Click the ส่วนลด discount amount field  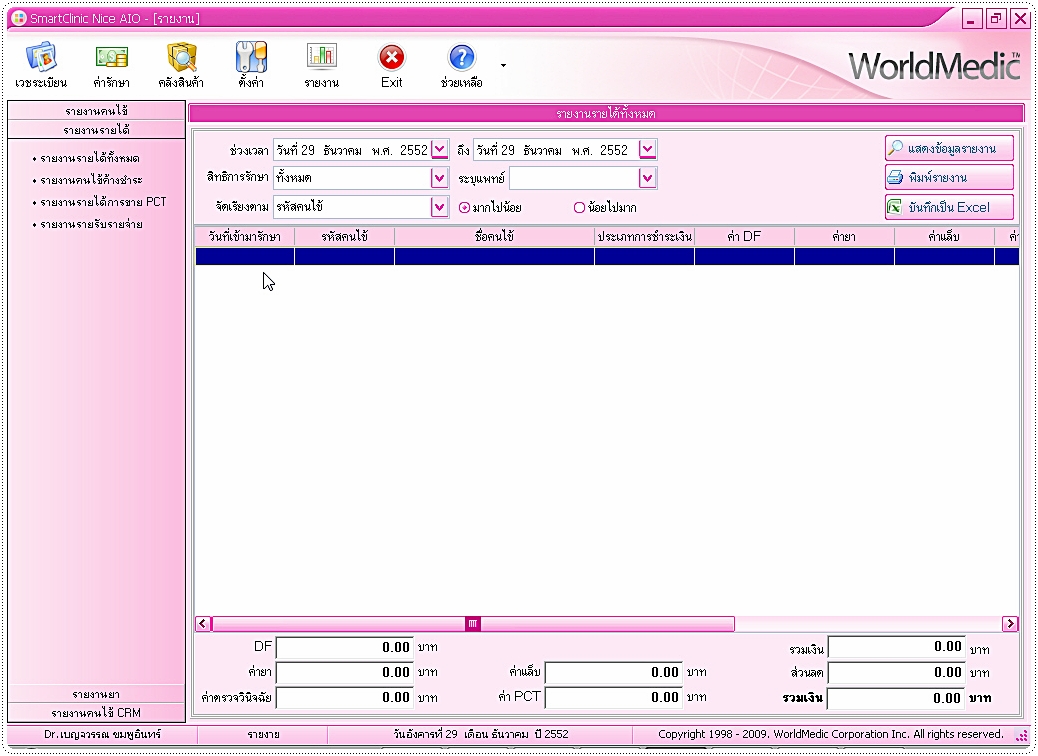[x=896, y=673]
